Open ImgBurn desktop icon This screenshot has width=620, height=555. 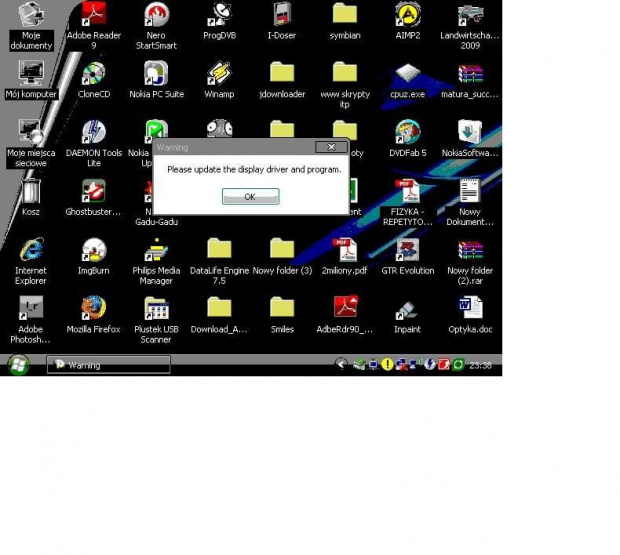pos(94,250)
